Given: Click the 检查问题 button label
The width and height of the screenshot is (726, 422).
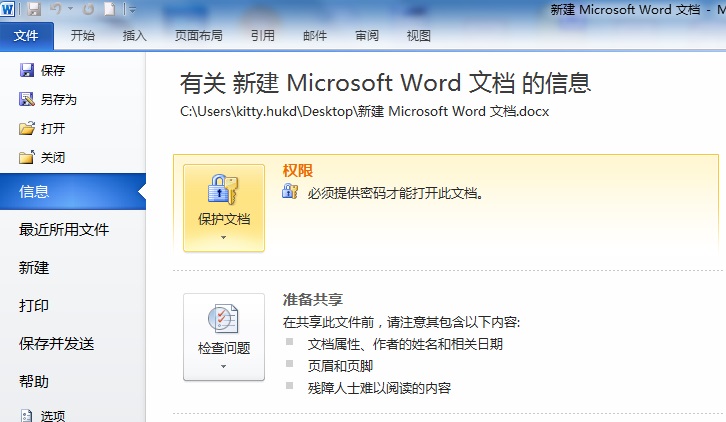Looking at the screenshot, I should (x=224, y=348).
